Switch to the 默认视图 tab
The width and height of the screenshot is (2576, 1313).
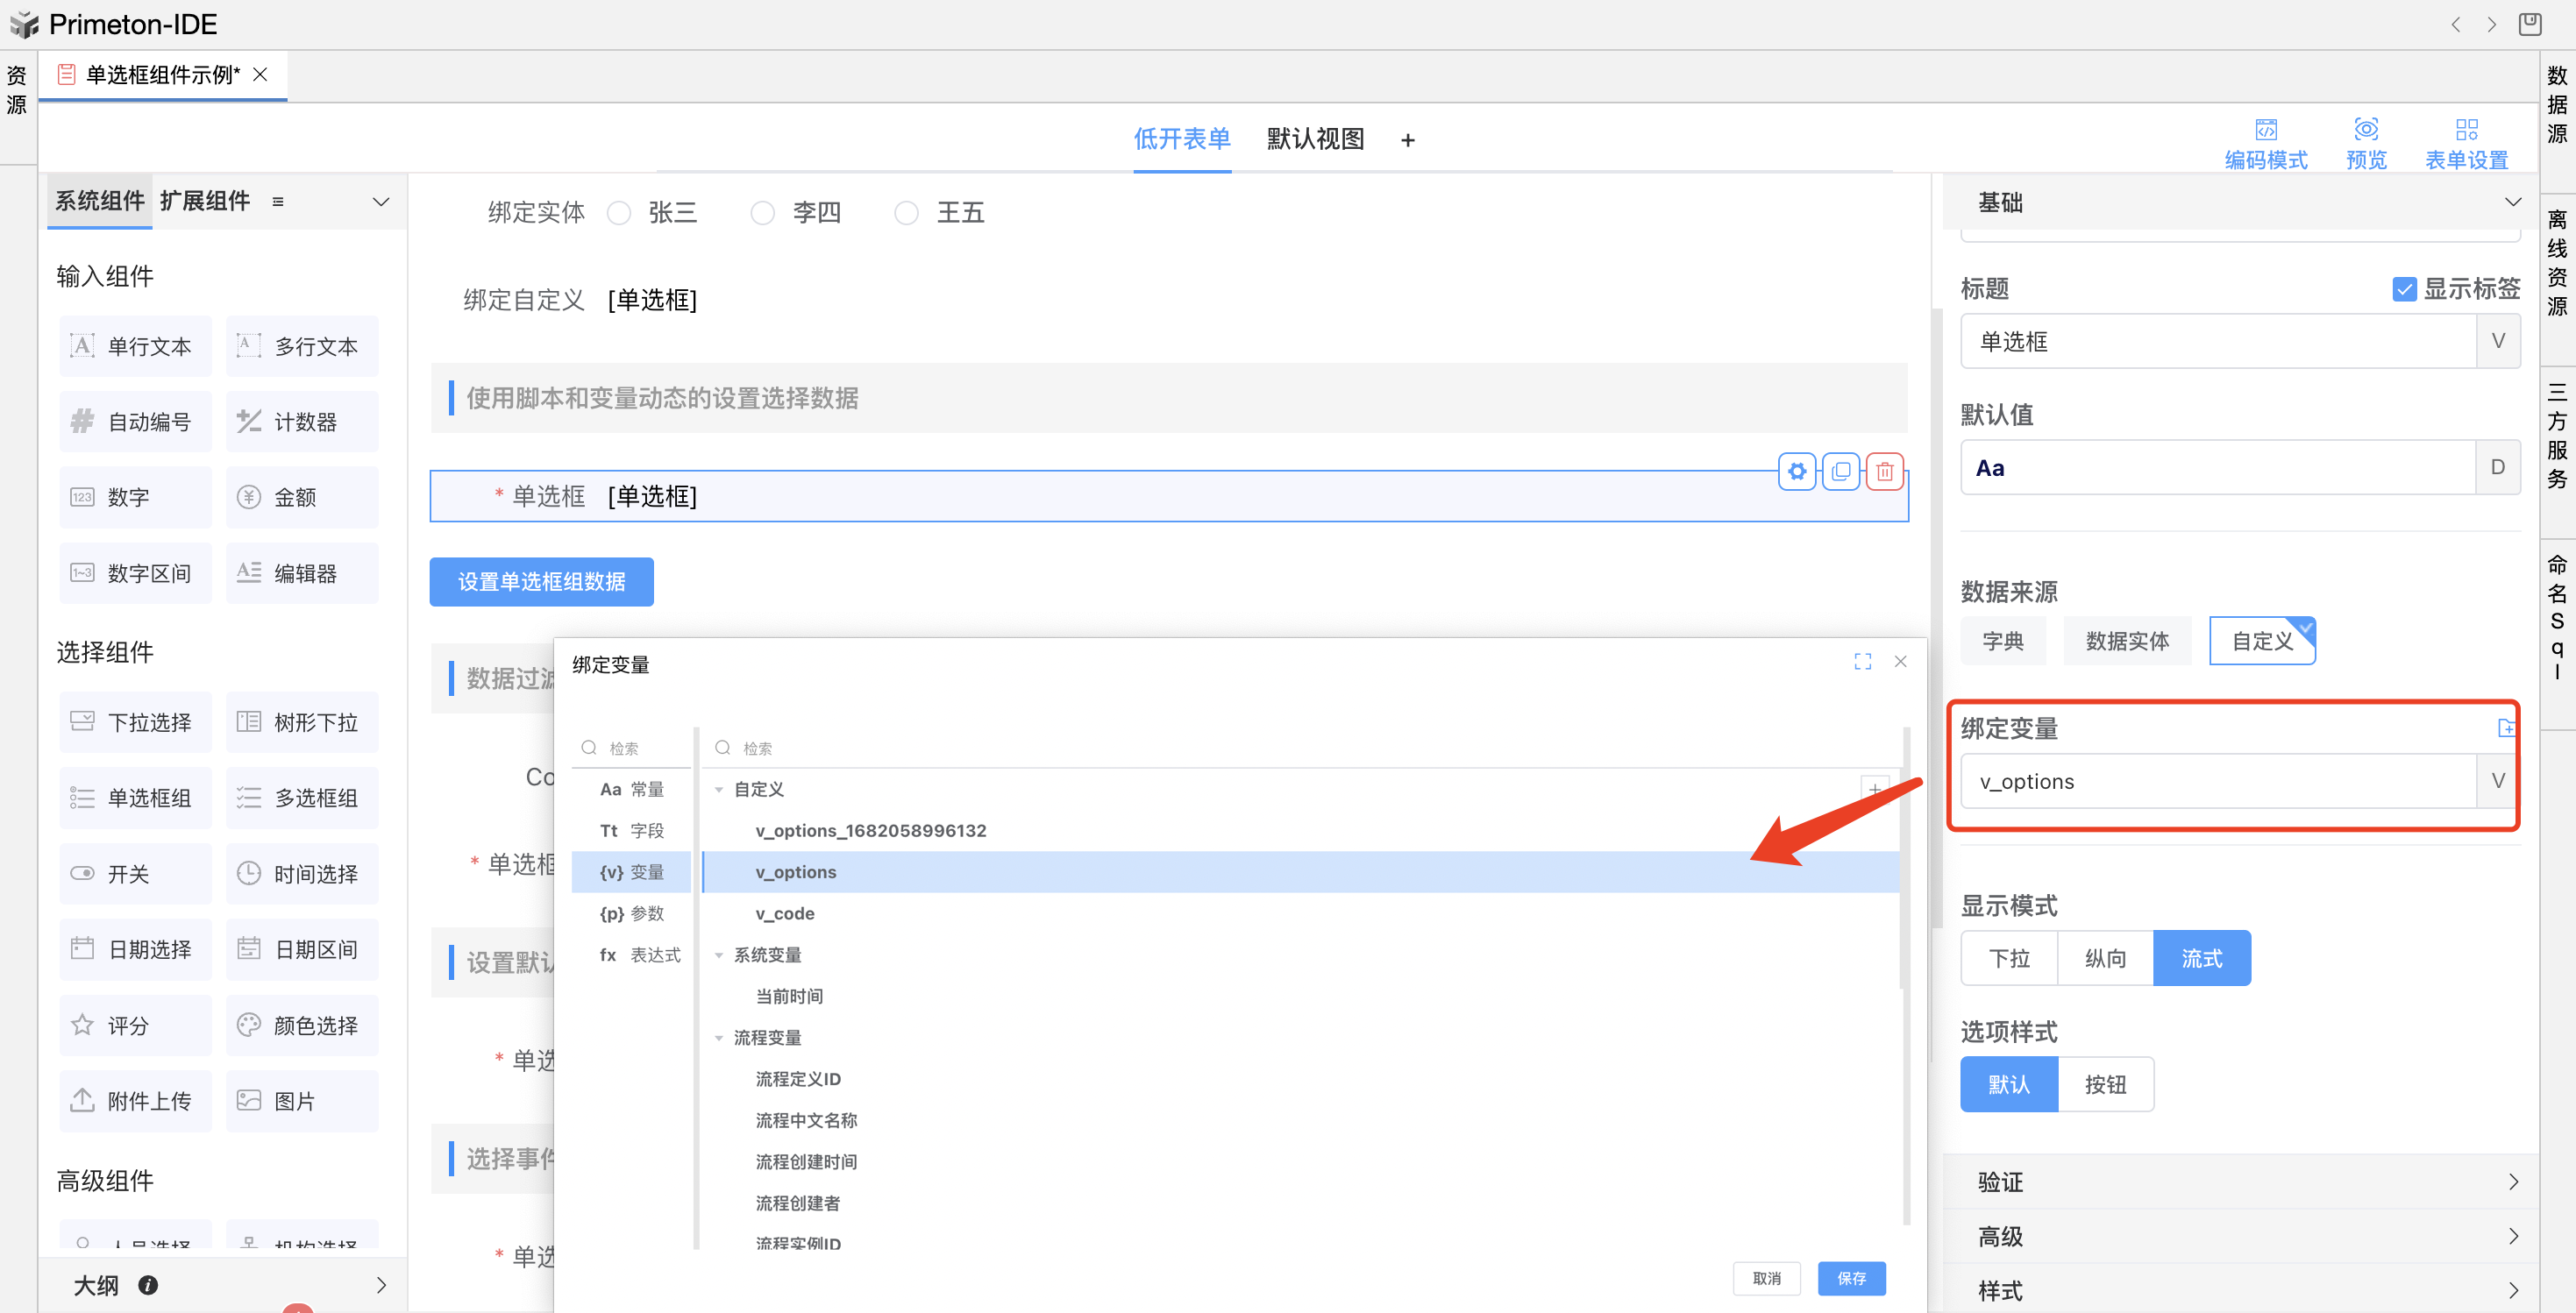tap(1315, 139)
